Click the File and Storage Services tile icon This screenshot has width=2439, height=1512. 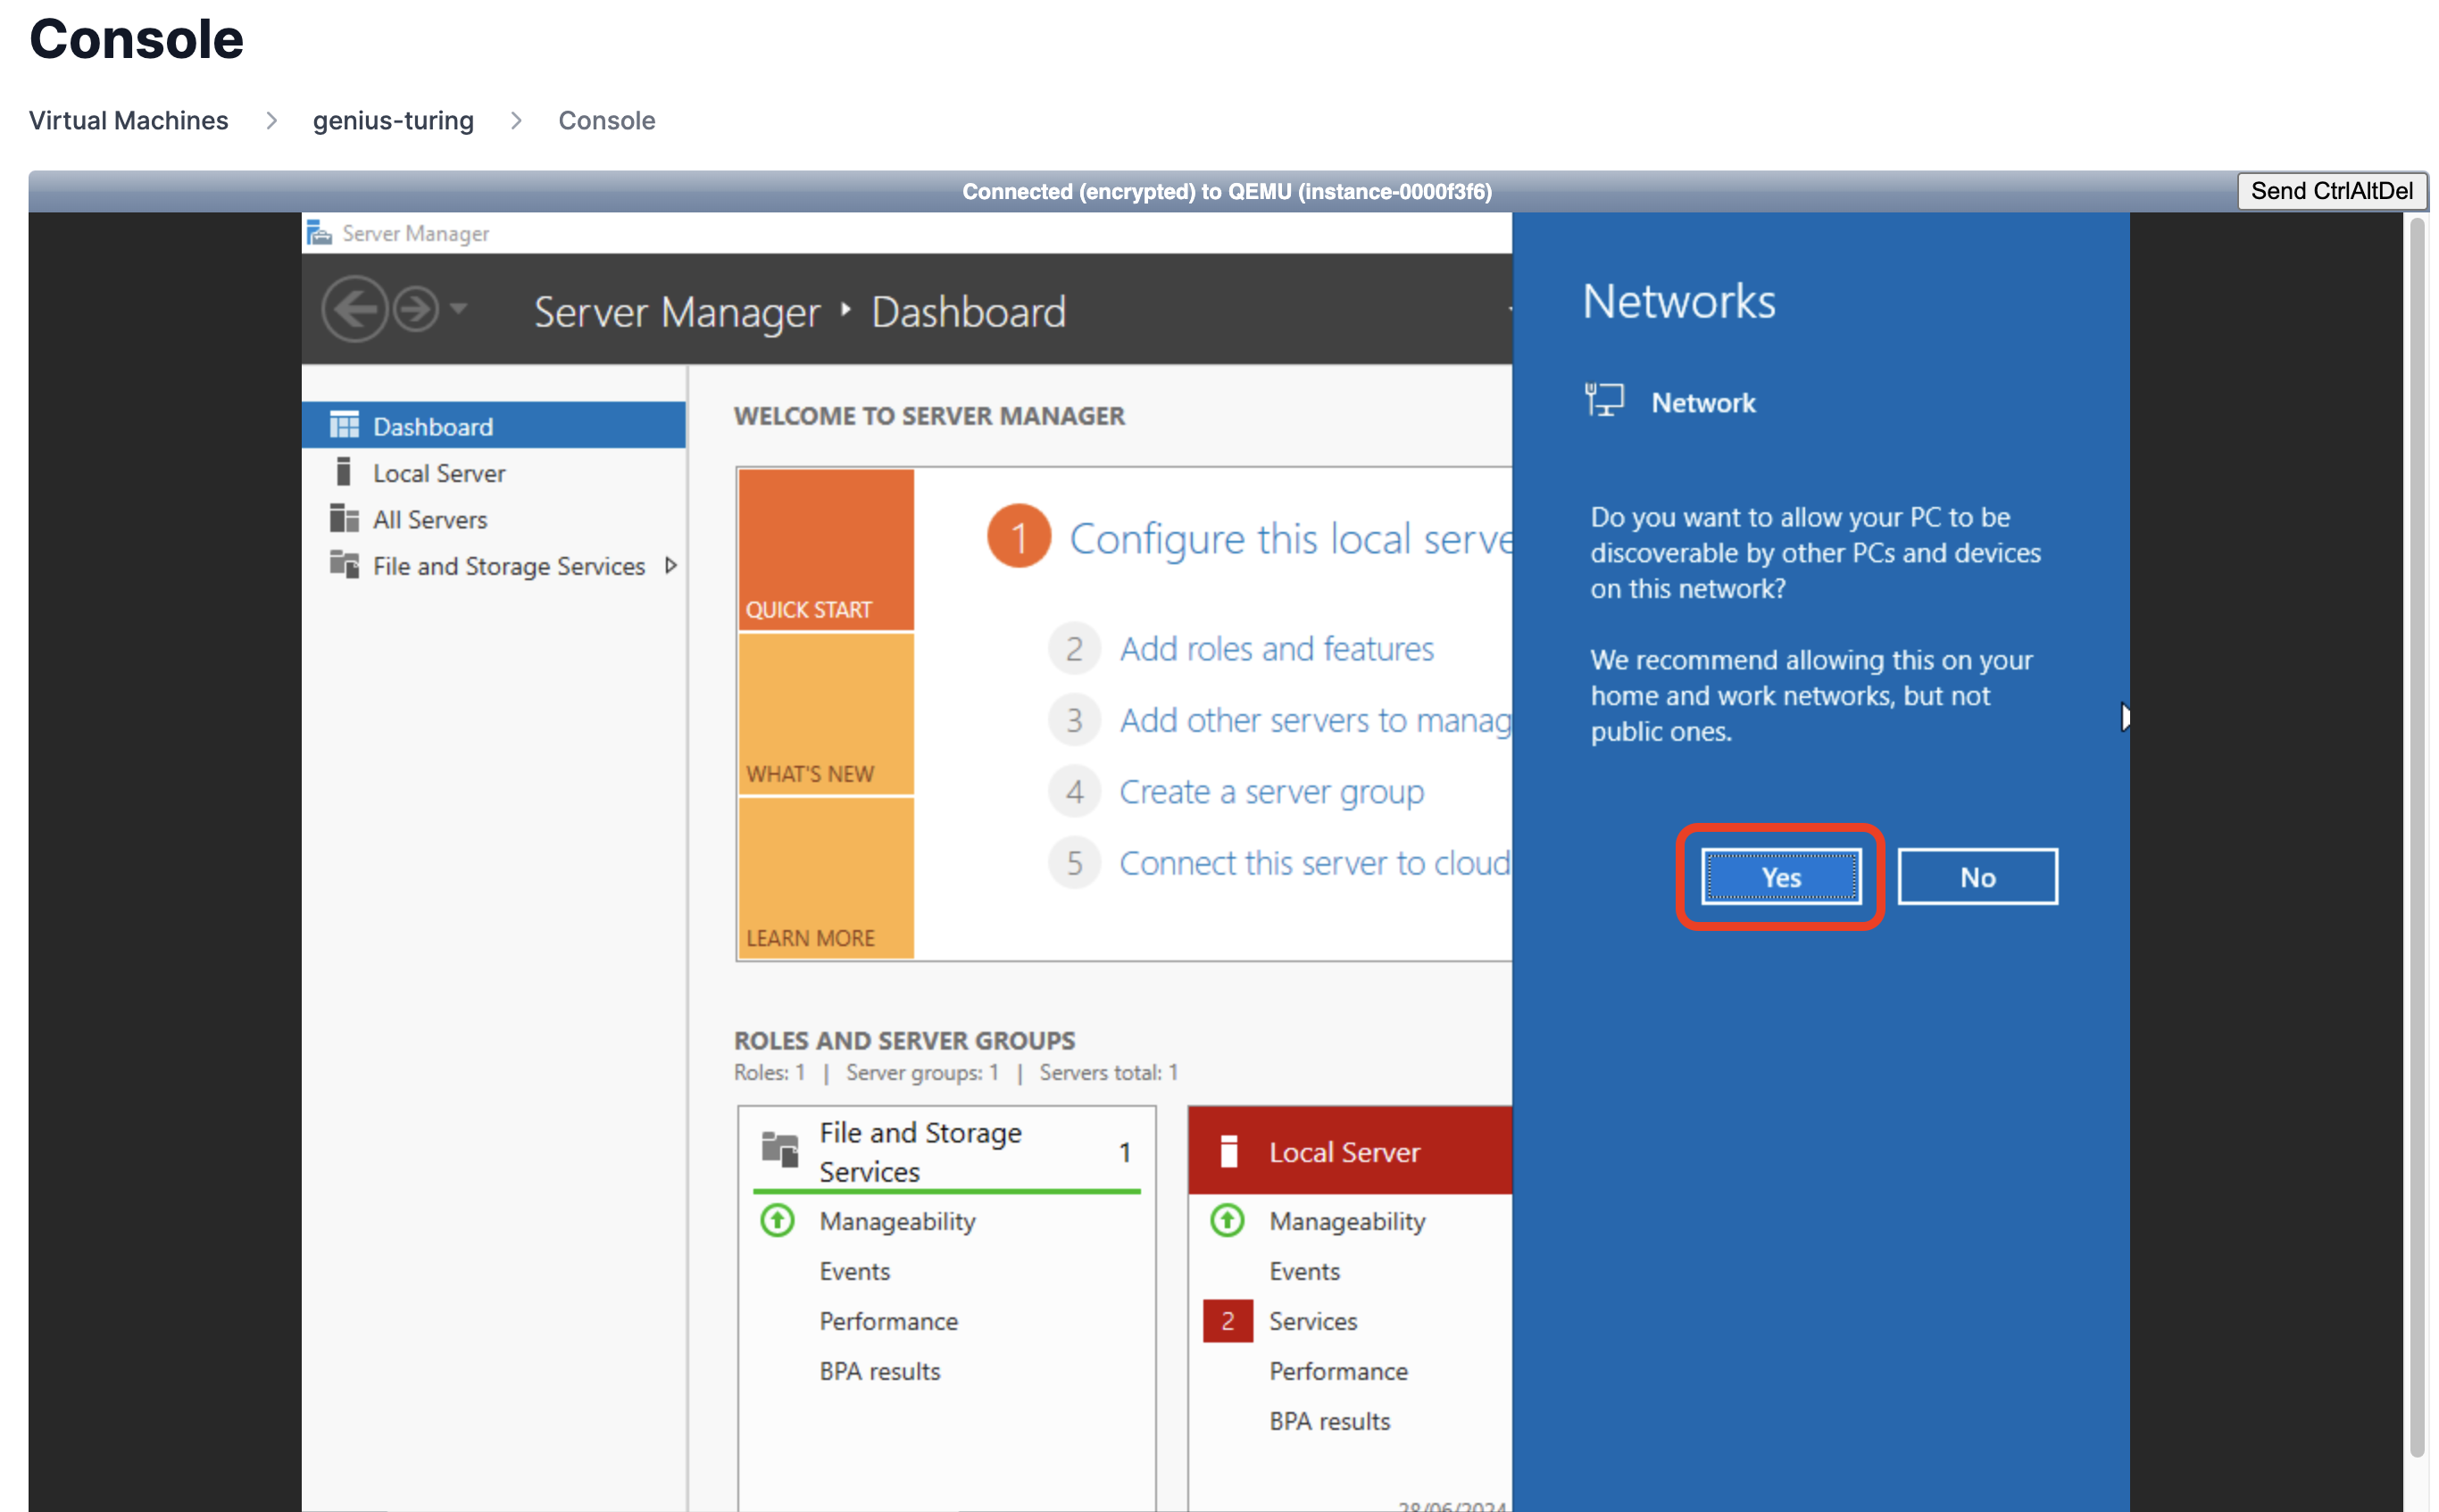780,1150
